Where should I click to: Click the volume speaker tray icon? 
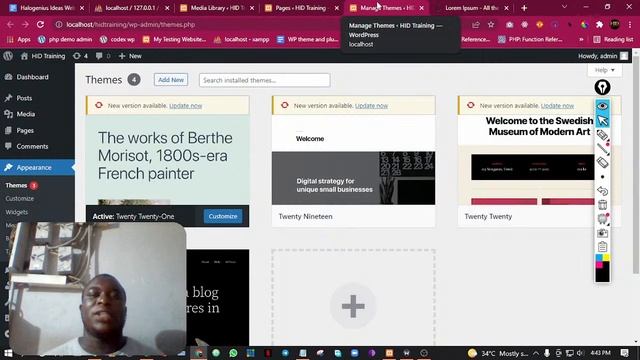click(x=580, y=353)
